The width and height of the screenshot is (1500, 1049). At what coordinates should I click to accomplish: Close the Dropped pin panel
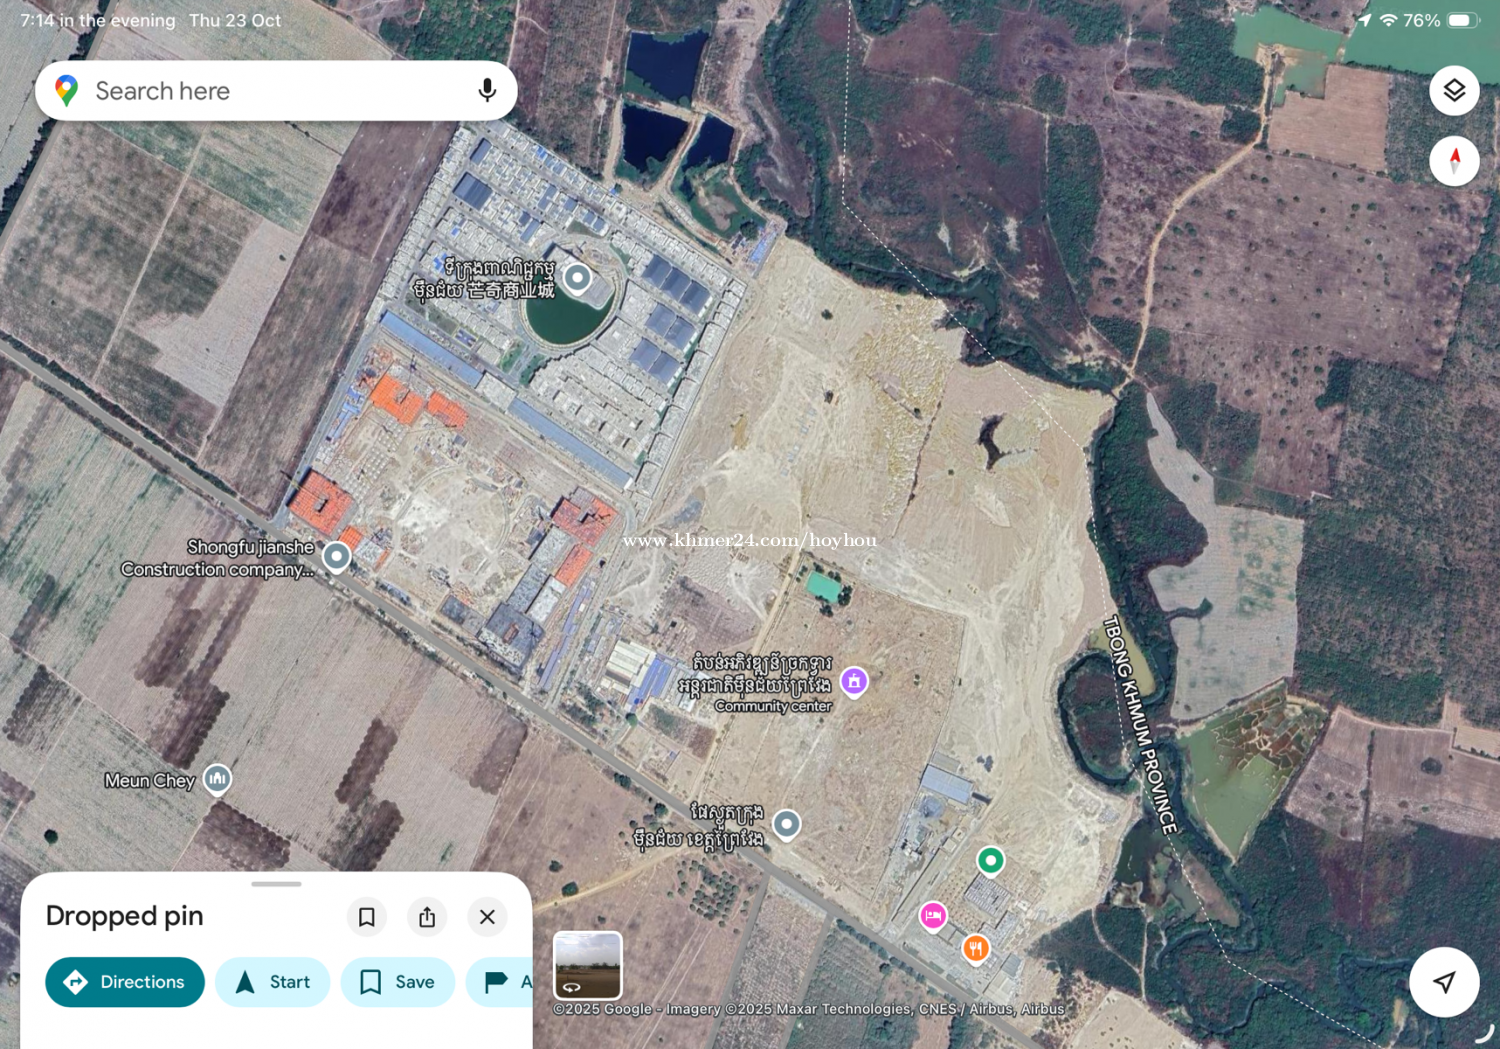[x=487, y=917]
